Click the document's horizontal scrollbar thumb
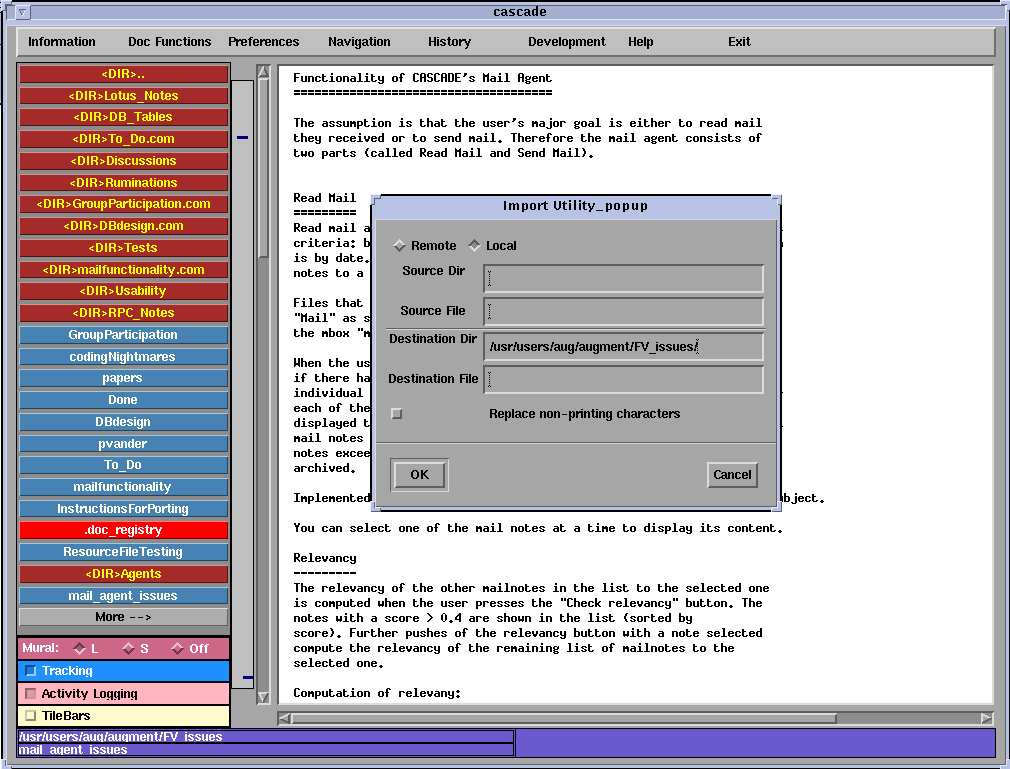 tap(564, 718)
